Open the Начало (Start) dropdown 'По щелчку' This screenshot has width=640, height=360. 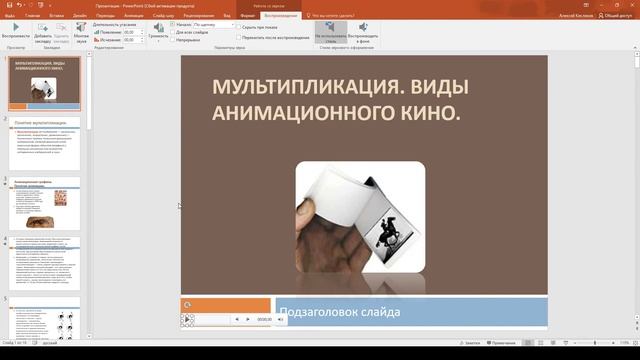[214, 25]
